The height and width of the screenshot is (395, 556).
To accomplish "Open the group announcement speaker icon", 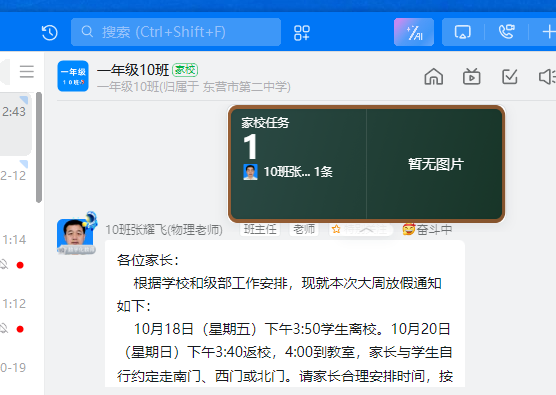I will (x=547, y=77).
